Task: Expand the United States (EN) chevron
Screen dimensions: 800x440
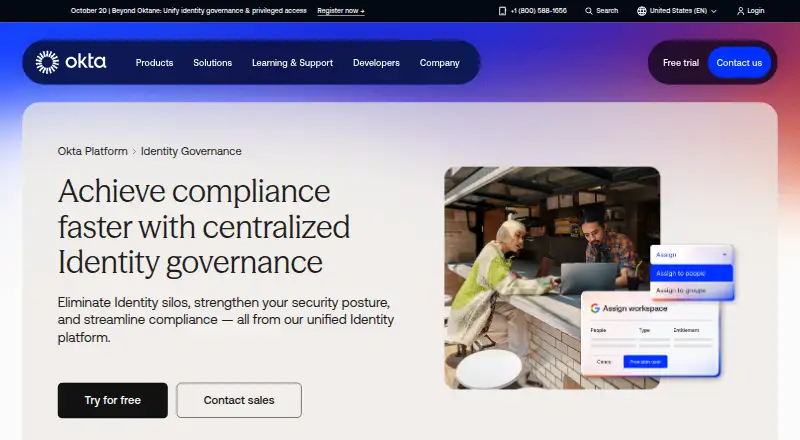Action: (714, 11)
